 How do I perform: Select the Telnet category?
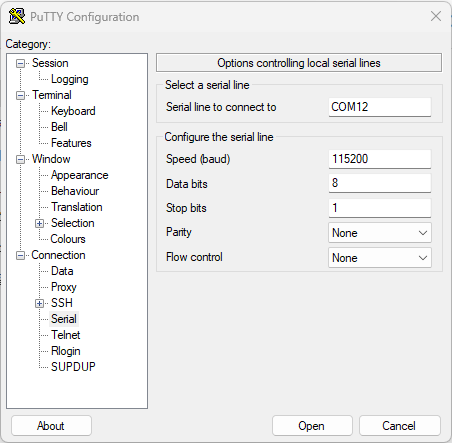tap(66, 335)
